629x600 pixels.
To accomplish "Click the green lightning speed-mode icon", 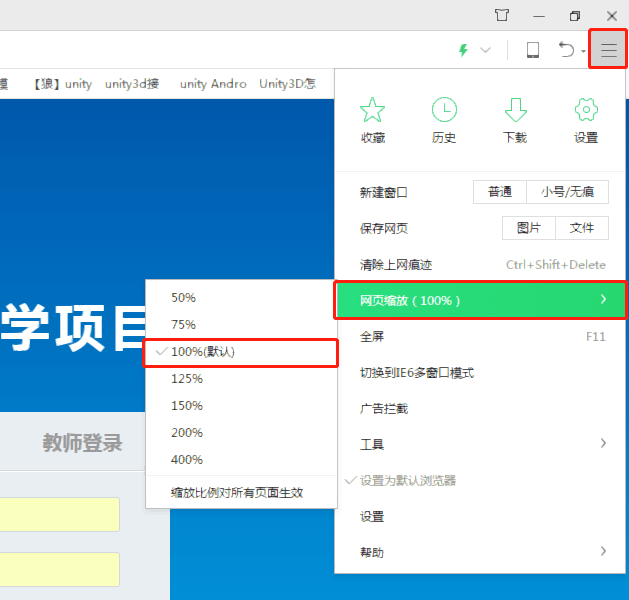I will [x=463, y=50].
